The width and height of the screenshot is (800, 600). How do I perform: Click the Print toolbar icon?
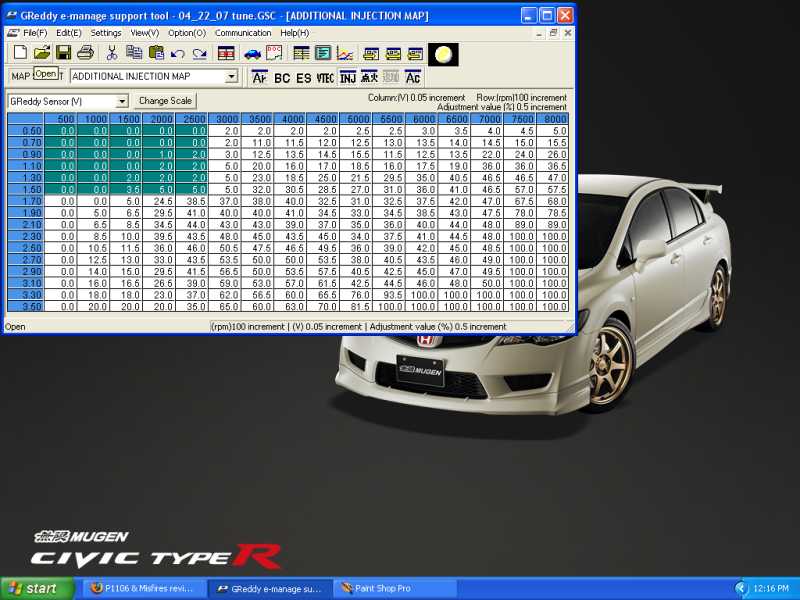click(x=85, y=53)
